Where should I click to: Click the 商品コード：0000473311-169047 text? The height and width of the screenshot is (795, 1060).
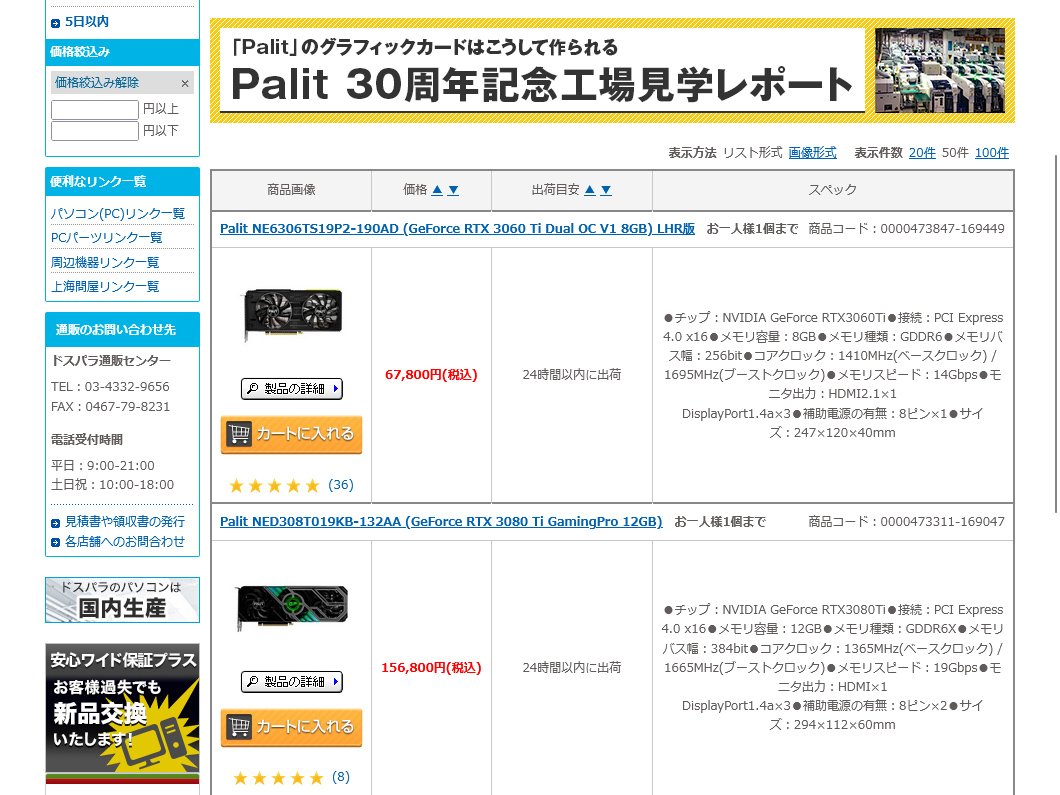click(x=906, y=521)
